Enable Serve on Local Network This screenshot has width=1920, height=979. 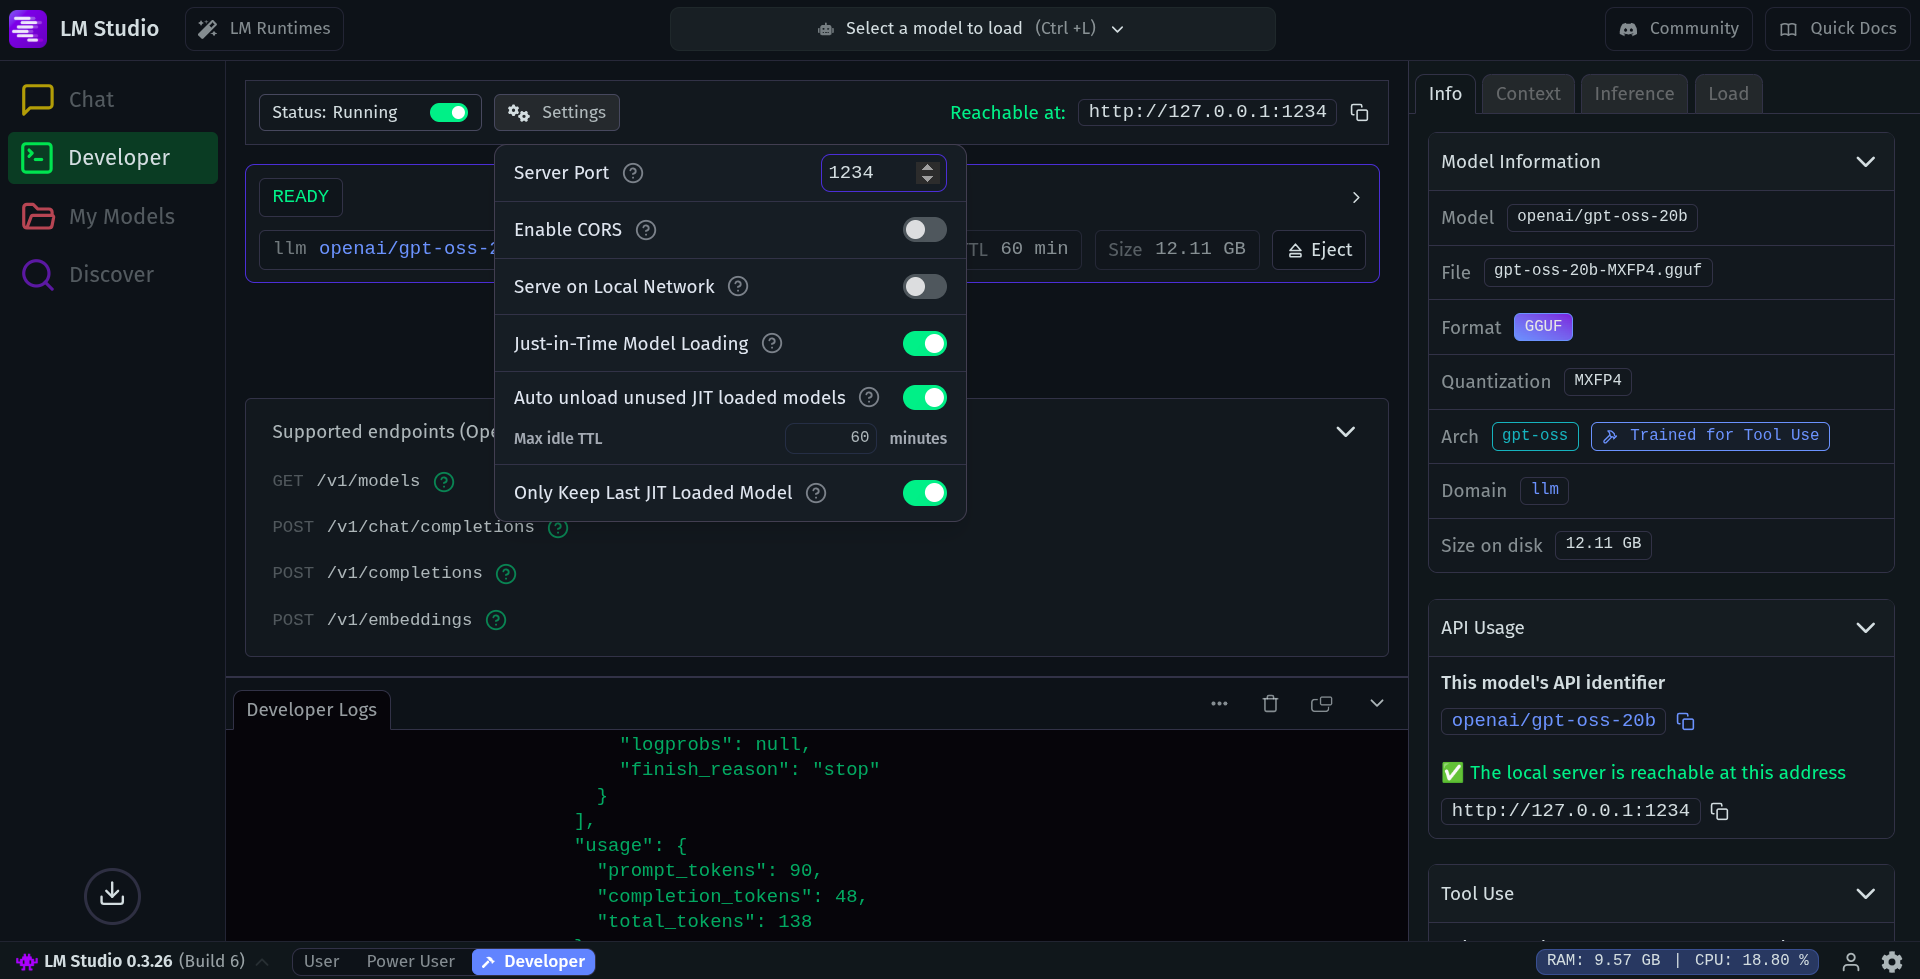(x=924, y=286)
